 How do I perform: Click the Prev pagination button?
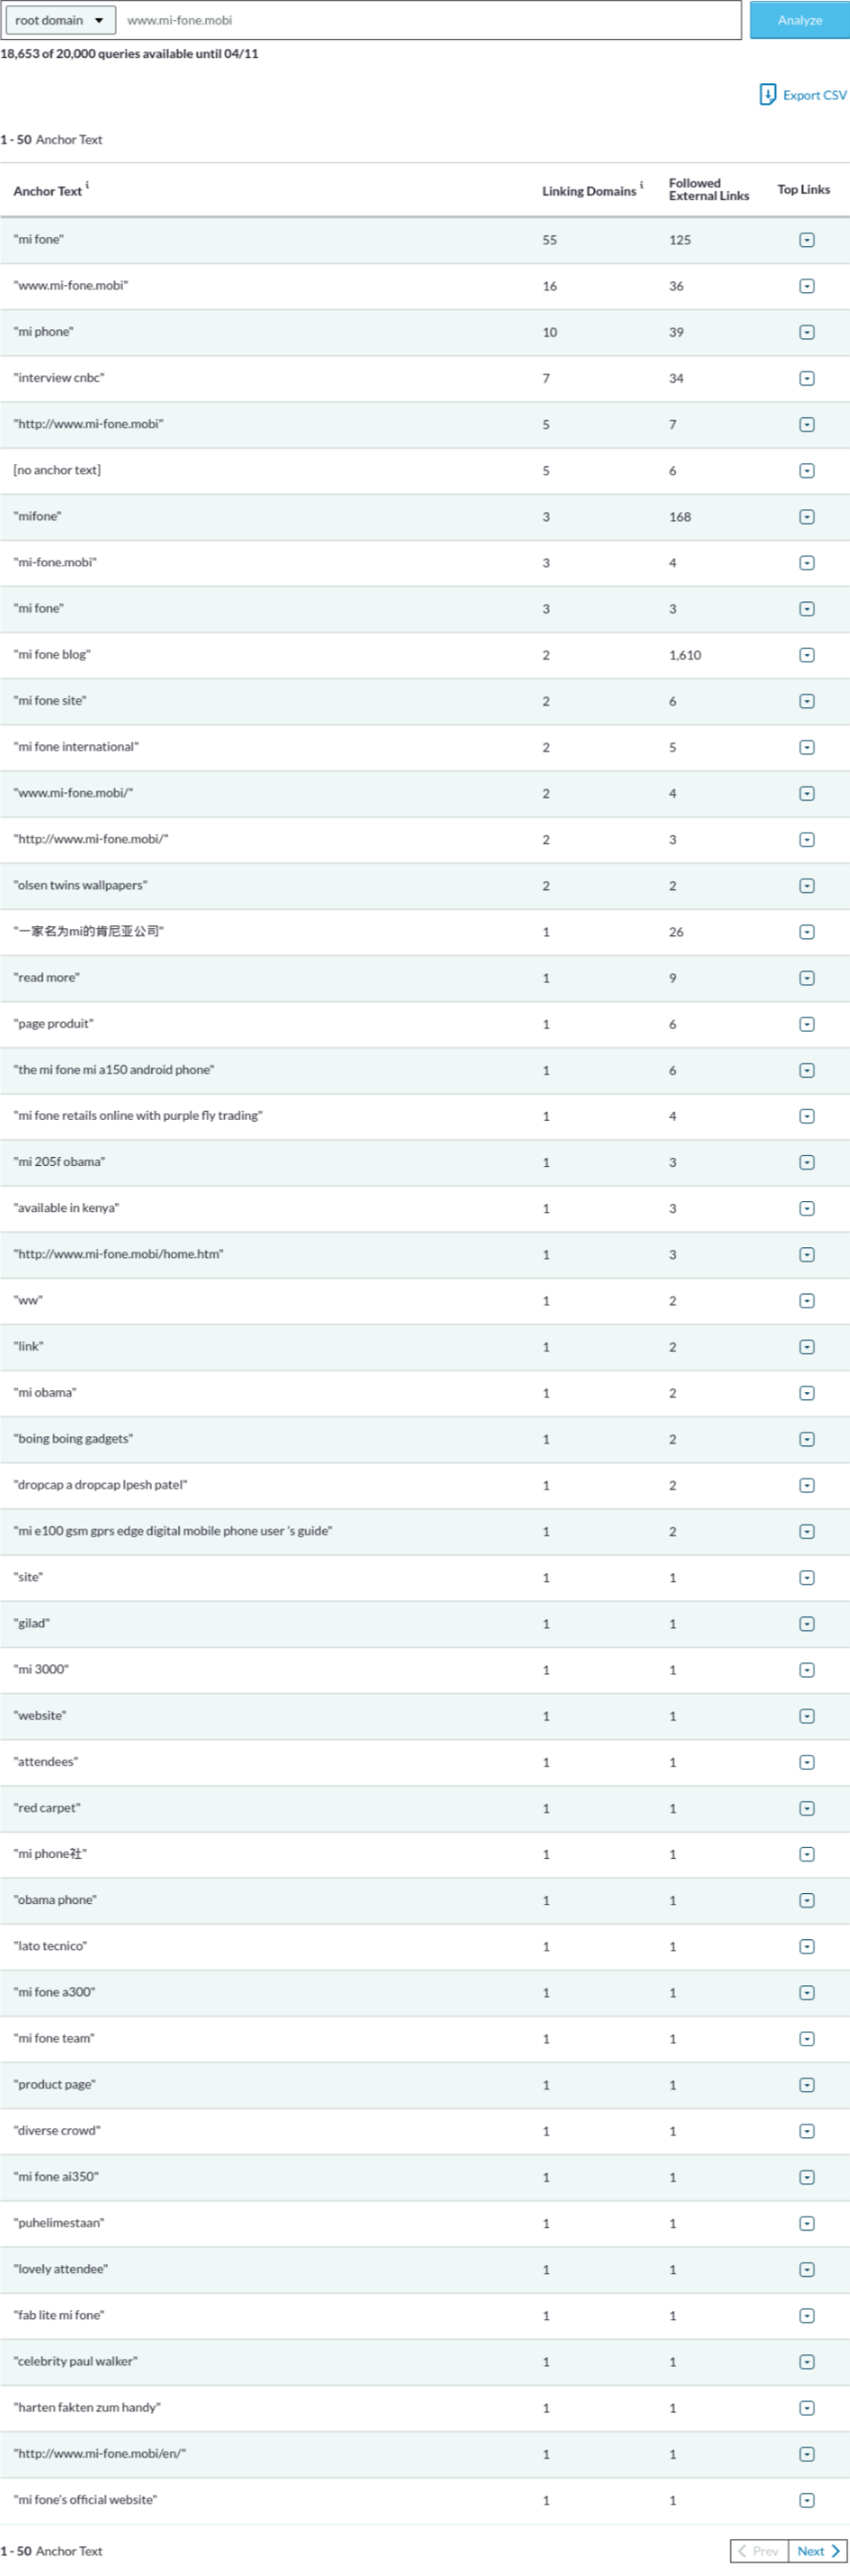(759, 2551)
